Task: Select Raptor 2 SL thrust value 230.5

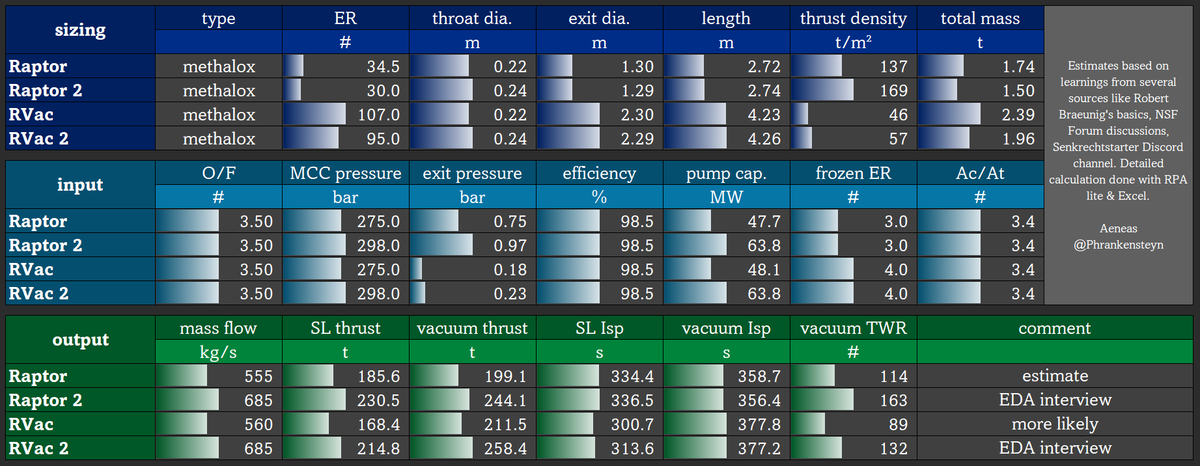Action: [x=344, y=400]
